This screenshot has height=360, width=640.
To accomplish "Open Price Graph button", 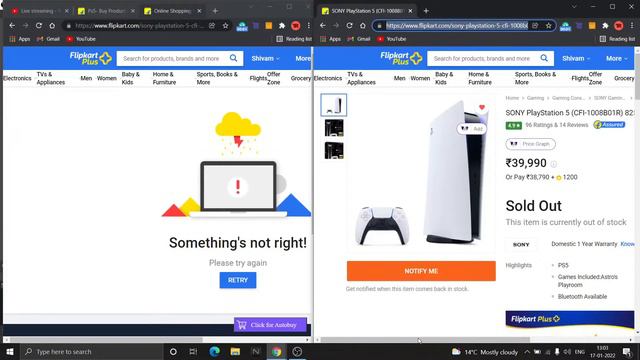I will click(x=530, y=144).
